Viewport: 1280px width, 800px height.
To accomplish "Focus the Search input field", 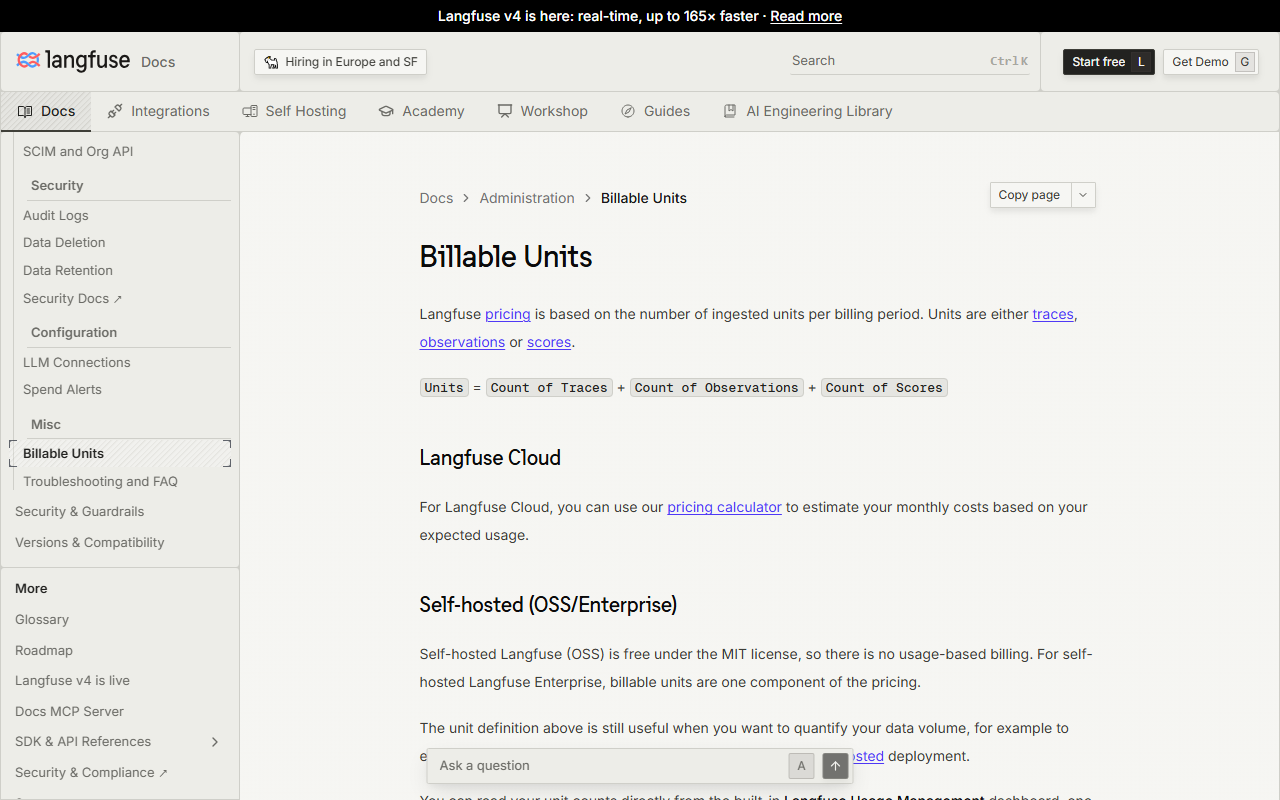I will pyautogui.click(x=909, y=61).
